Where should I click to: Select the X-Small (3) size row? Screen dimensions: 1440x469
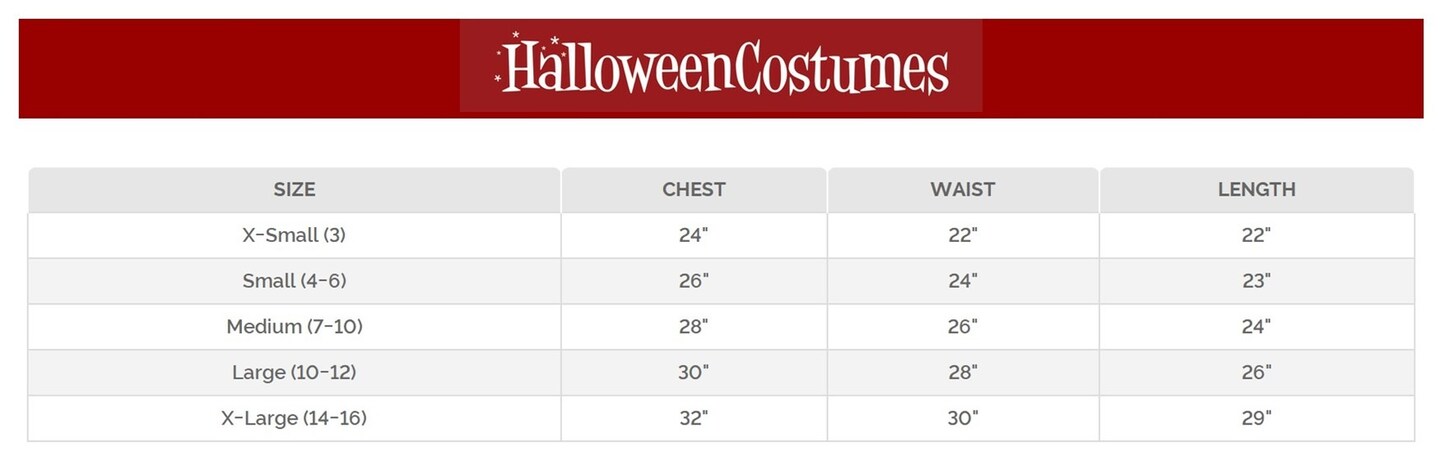tap(294, 235)
